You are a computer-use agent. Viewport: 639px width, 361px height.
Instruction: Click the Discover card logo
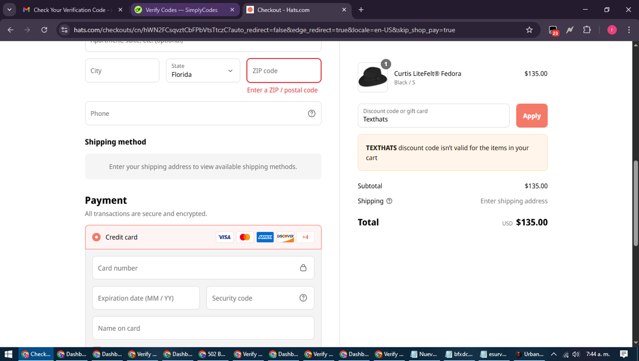click(285, 237)
